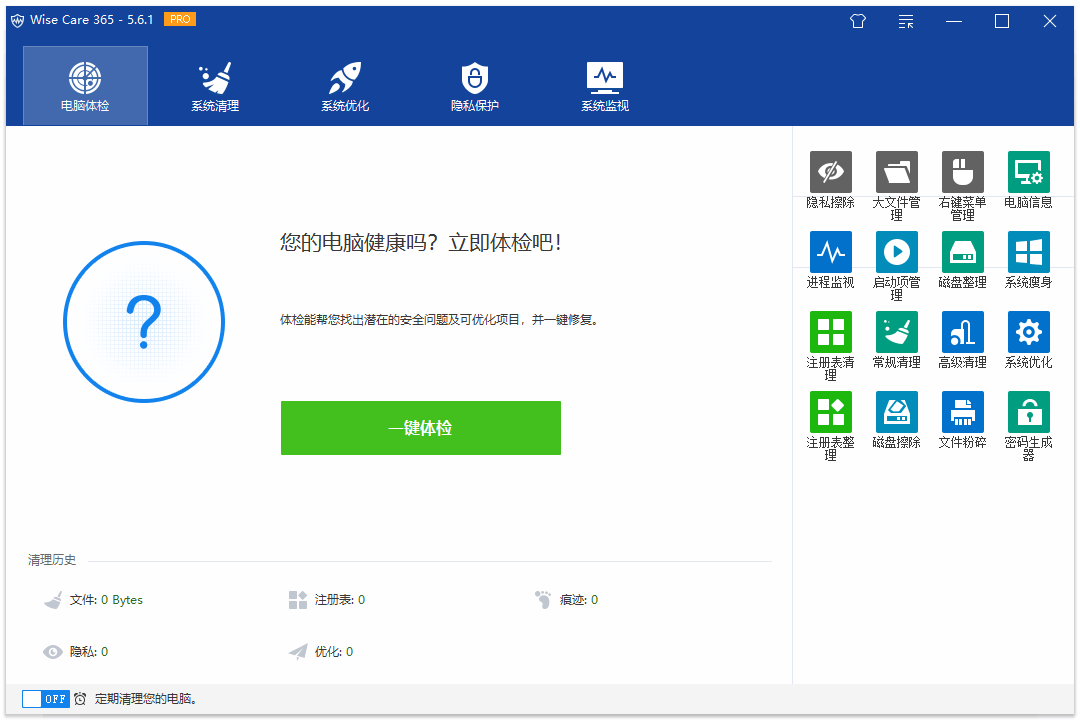
Task: Toggle the scheduled cleanup OFF switch
Action: click(46, 699)
